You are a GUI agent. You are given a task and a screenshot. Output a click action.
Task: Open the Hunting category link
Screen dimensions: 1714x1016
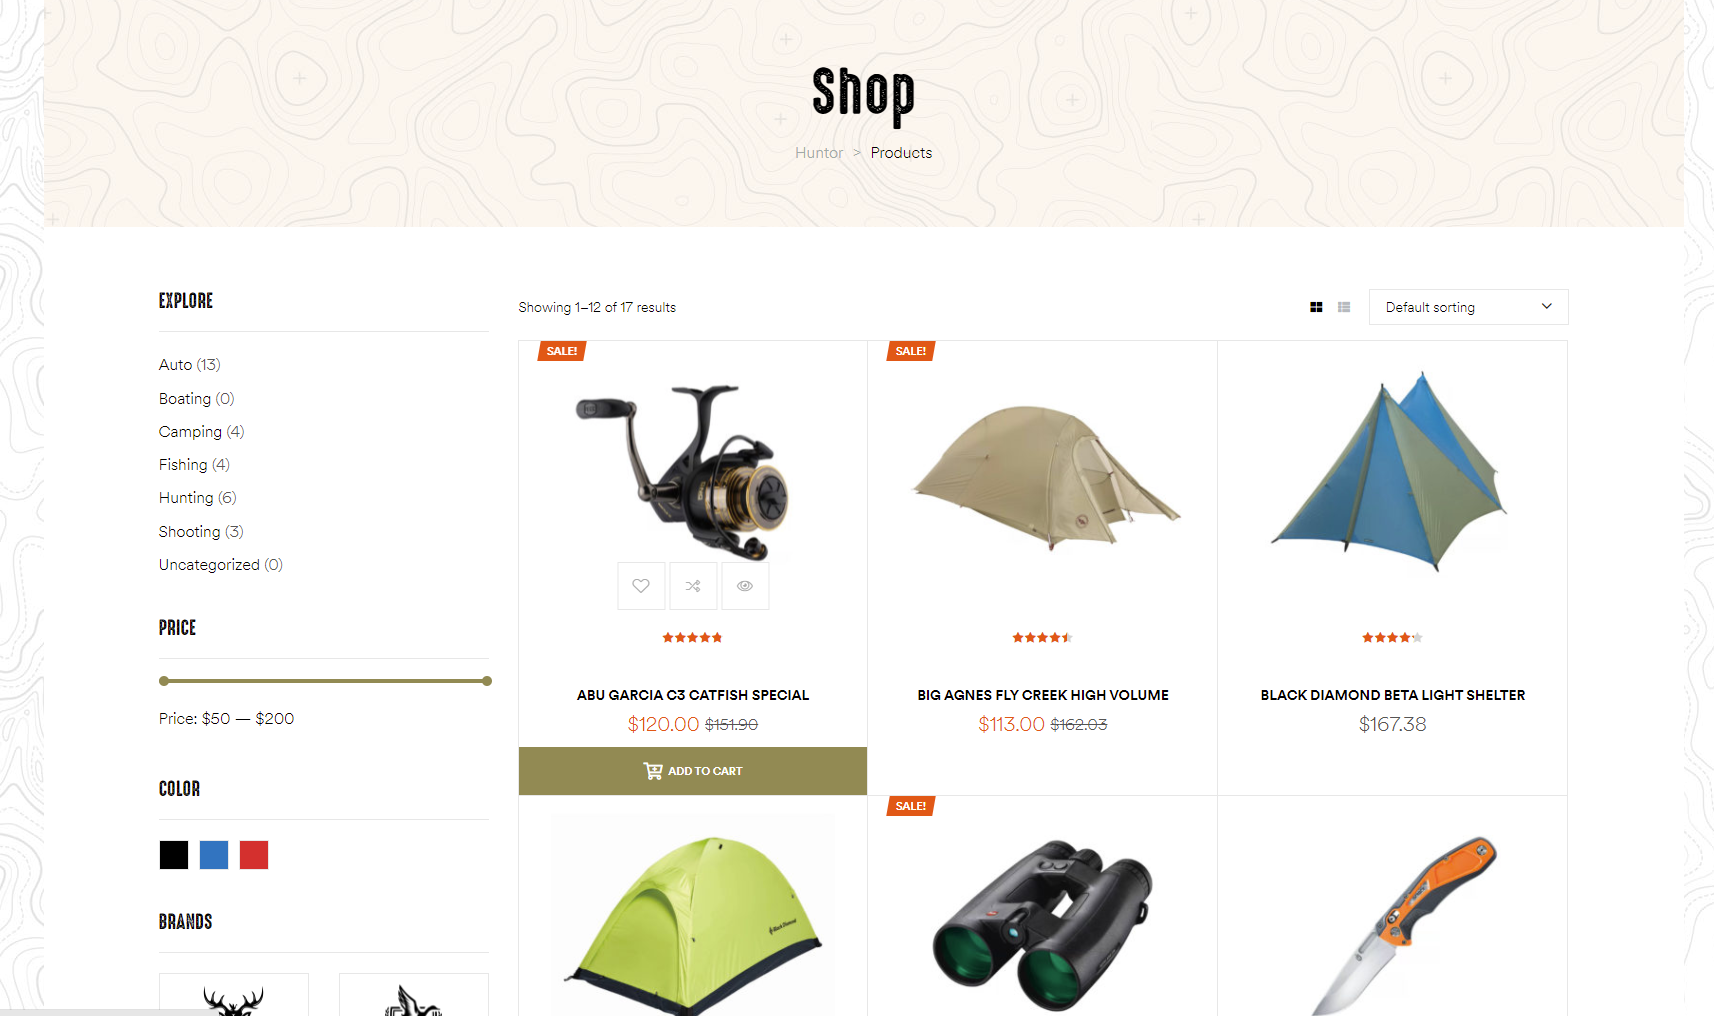(x=186, y=497)
